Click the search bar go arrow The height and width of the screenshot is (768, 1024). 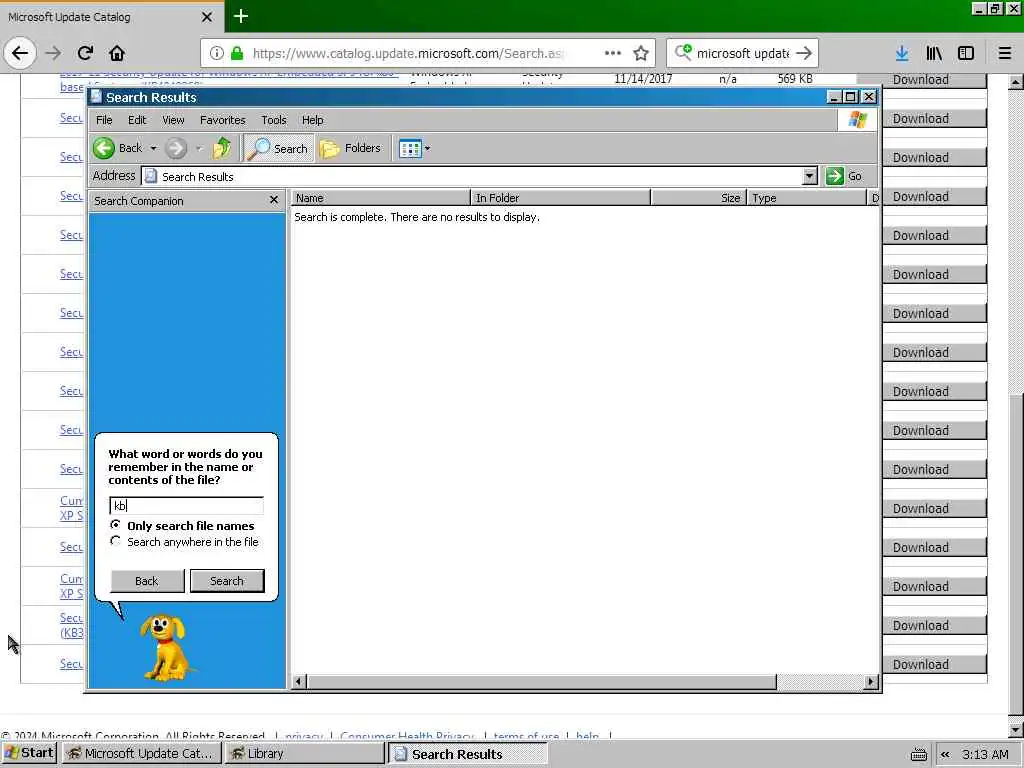point(805,53)
